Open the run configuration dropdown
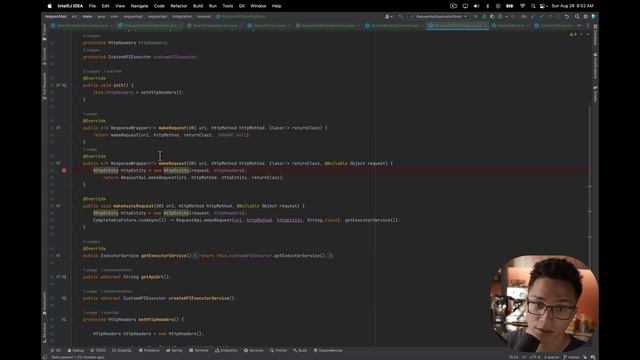Viewport: 640px width, 360px height. click(x=439, y=17)
